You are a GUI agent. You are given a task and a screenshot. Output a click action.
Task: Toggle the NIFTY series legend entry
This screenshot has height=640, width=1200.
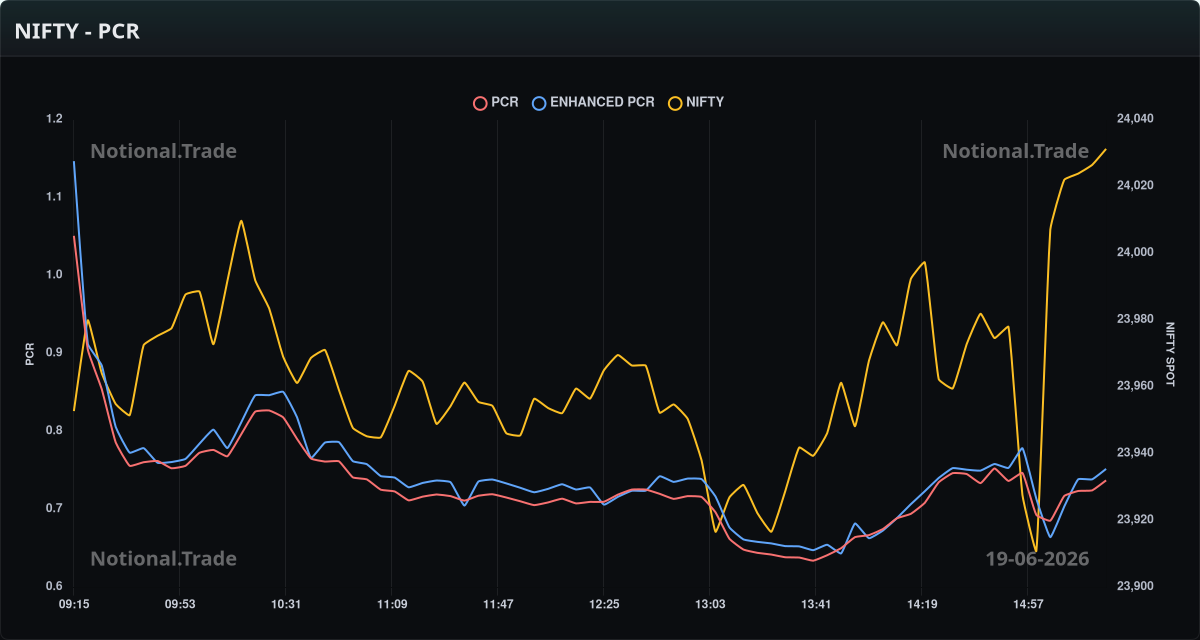pyautogui.click(x=697, y=102)
